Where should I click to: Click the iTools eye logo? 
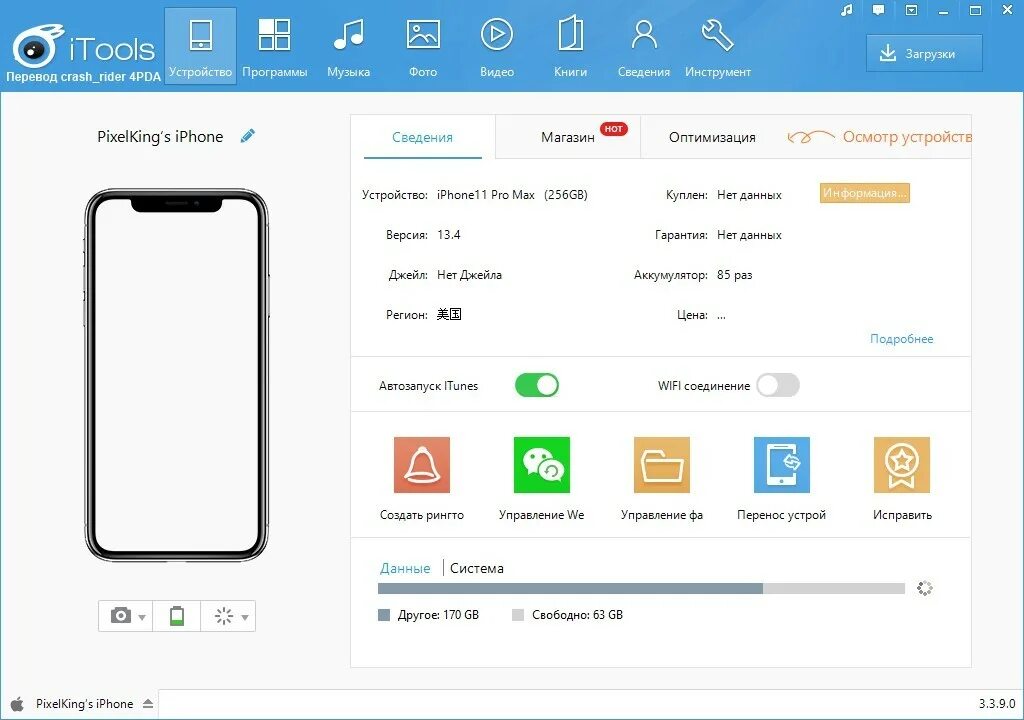pyautogui.click(x=38, y=46)
